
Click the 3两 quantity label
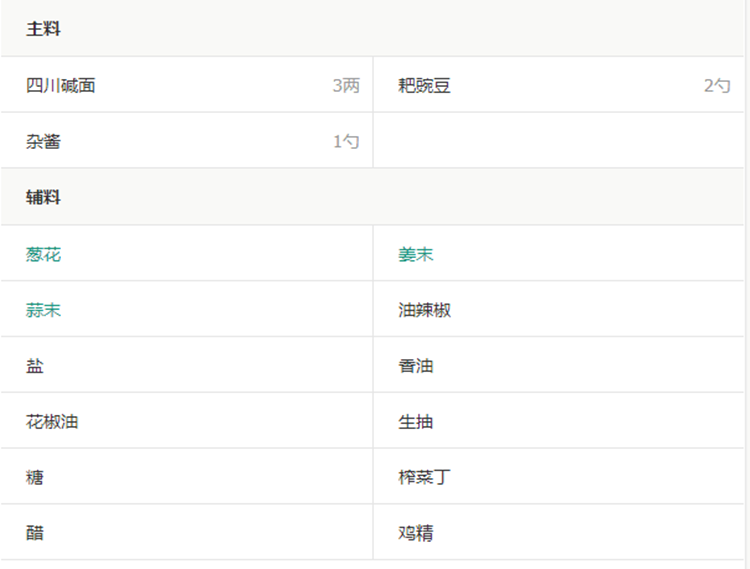[346, 86]
